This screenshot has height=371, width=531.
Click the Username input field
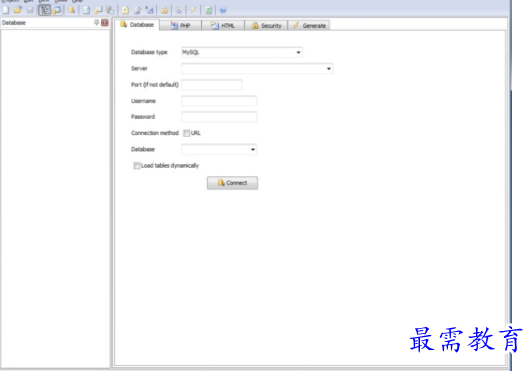click(x=219, y=101)
